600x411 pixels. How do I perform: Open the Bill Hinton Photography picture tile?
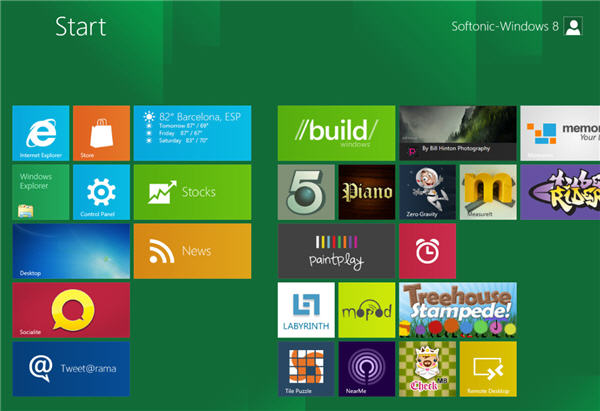(x=457, y=133)
